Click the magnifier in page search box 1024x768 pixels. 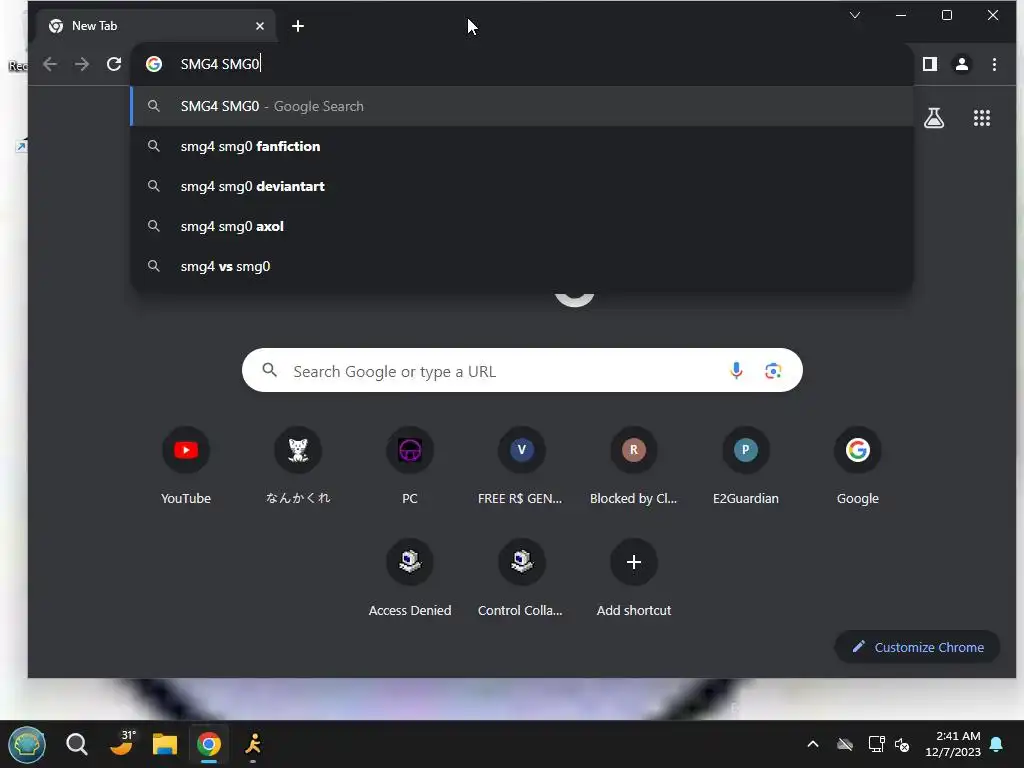pos(270,370)
